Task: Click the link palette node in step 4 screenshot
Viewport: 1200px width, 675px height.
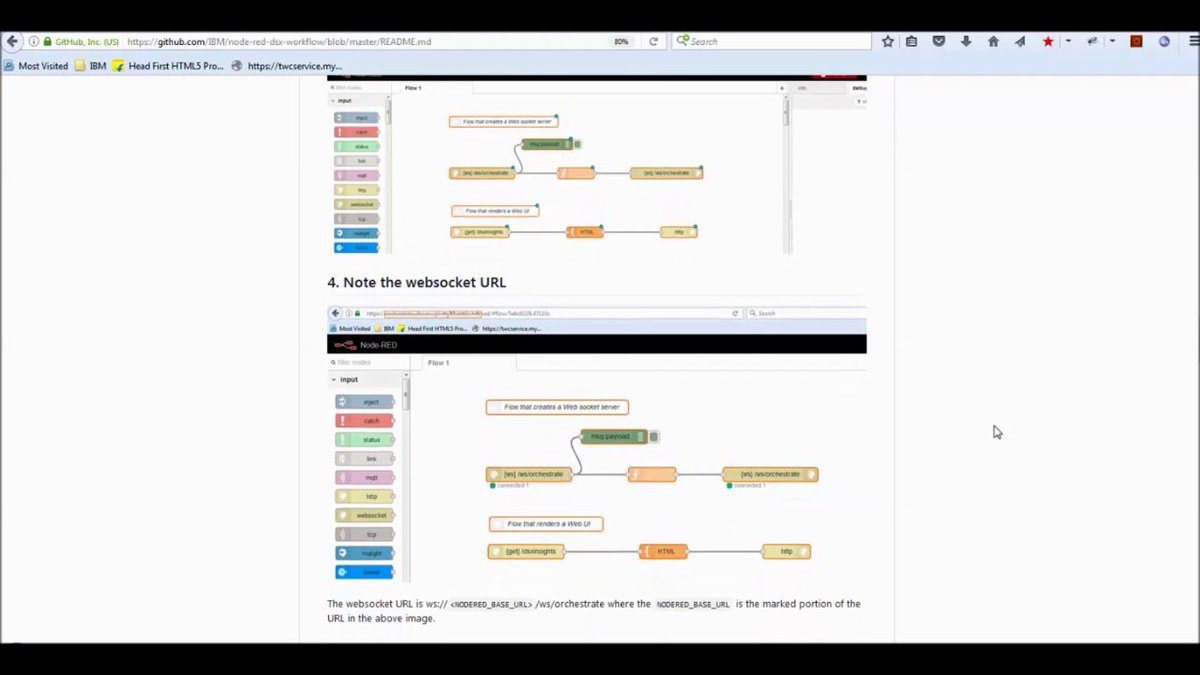Action: point(365,459)
